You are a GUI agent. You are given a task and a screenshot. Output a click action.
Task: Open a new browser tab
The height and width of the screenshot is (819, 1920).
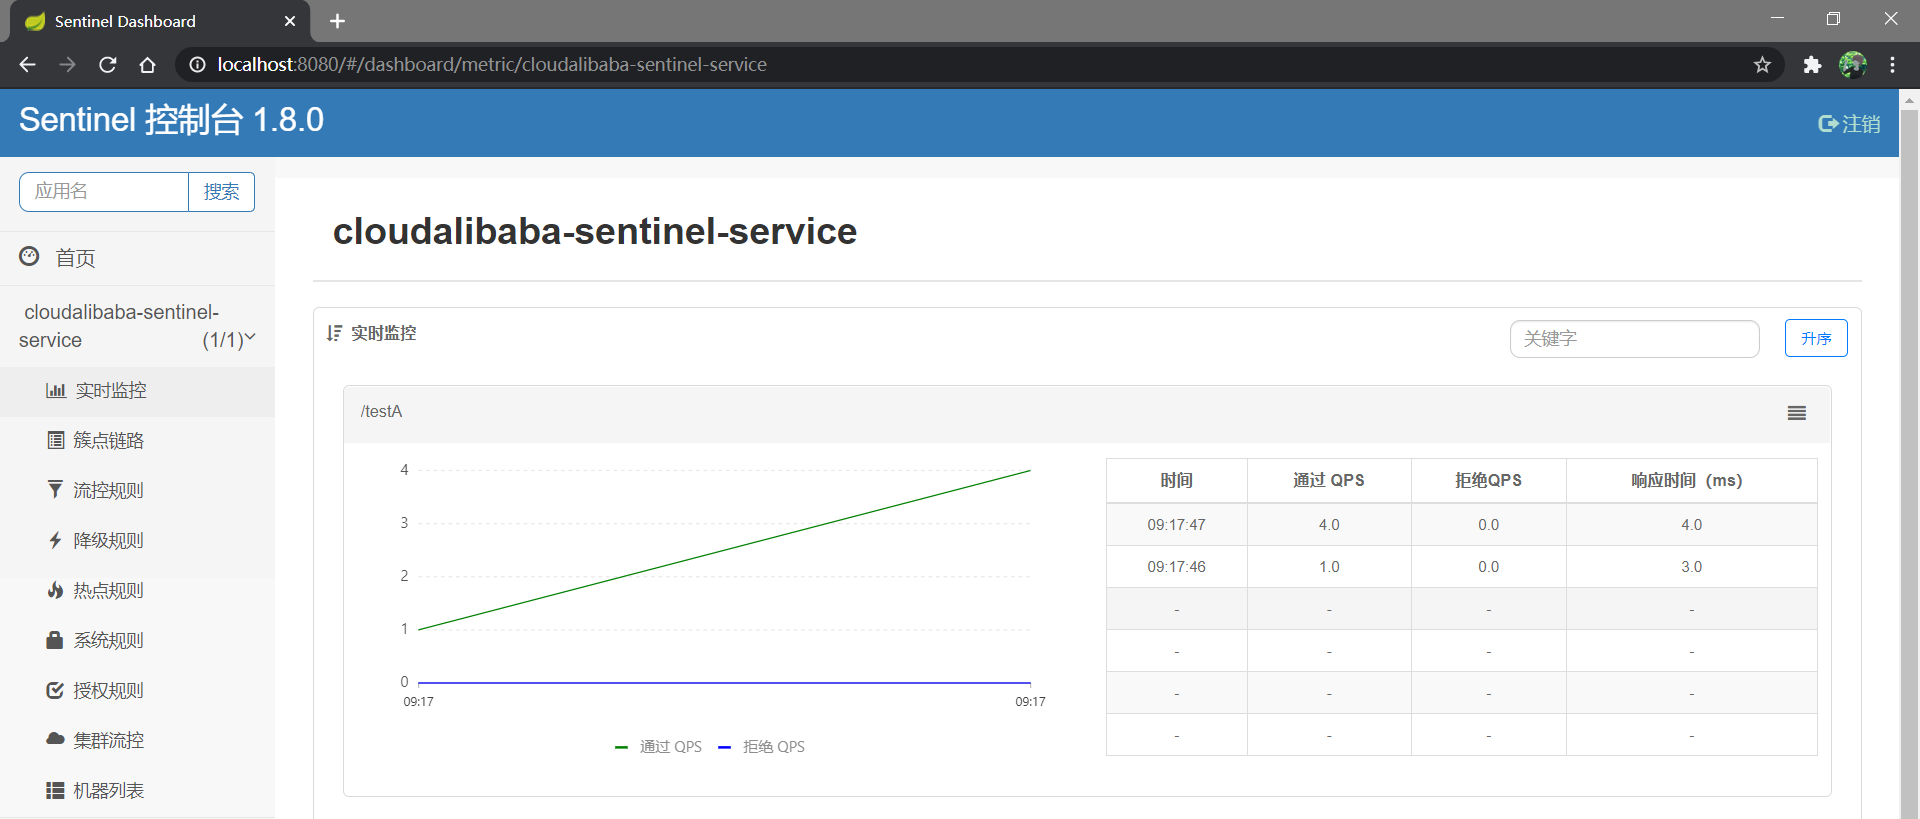[337, 21]
